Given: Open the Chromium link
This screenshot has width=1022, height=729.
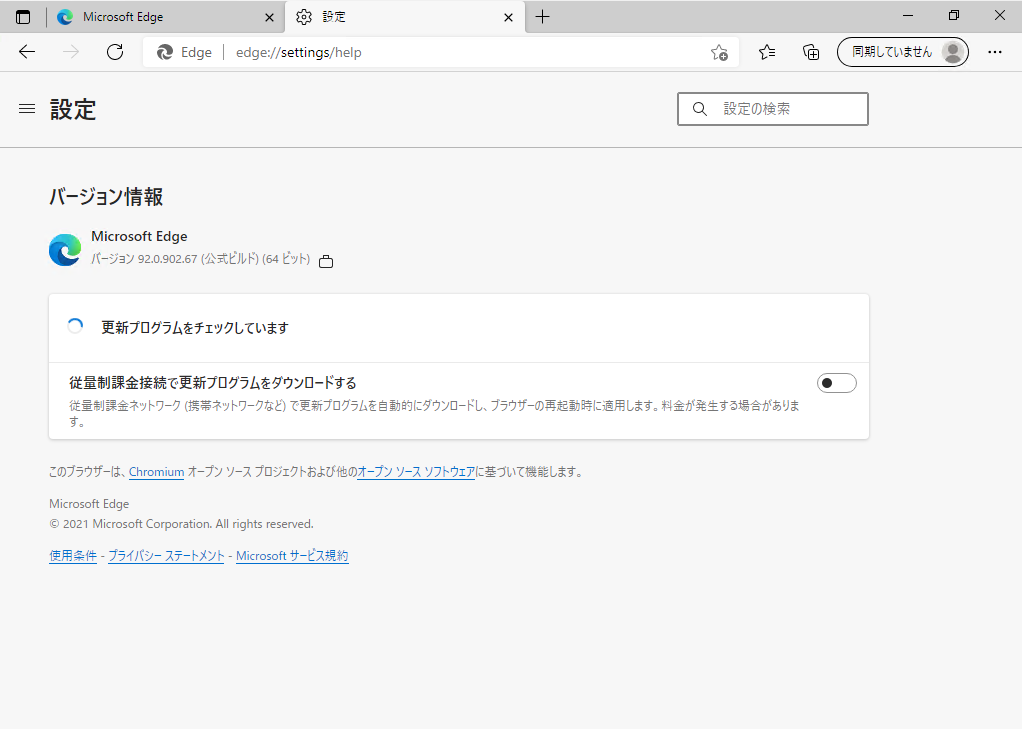Looking at the screenshot, I should (x=156, y=471).
